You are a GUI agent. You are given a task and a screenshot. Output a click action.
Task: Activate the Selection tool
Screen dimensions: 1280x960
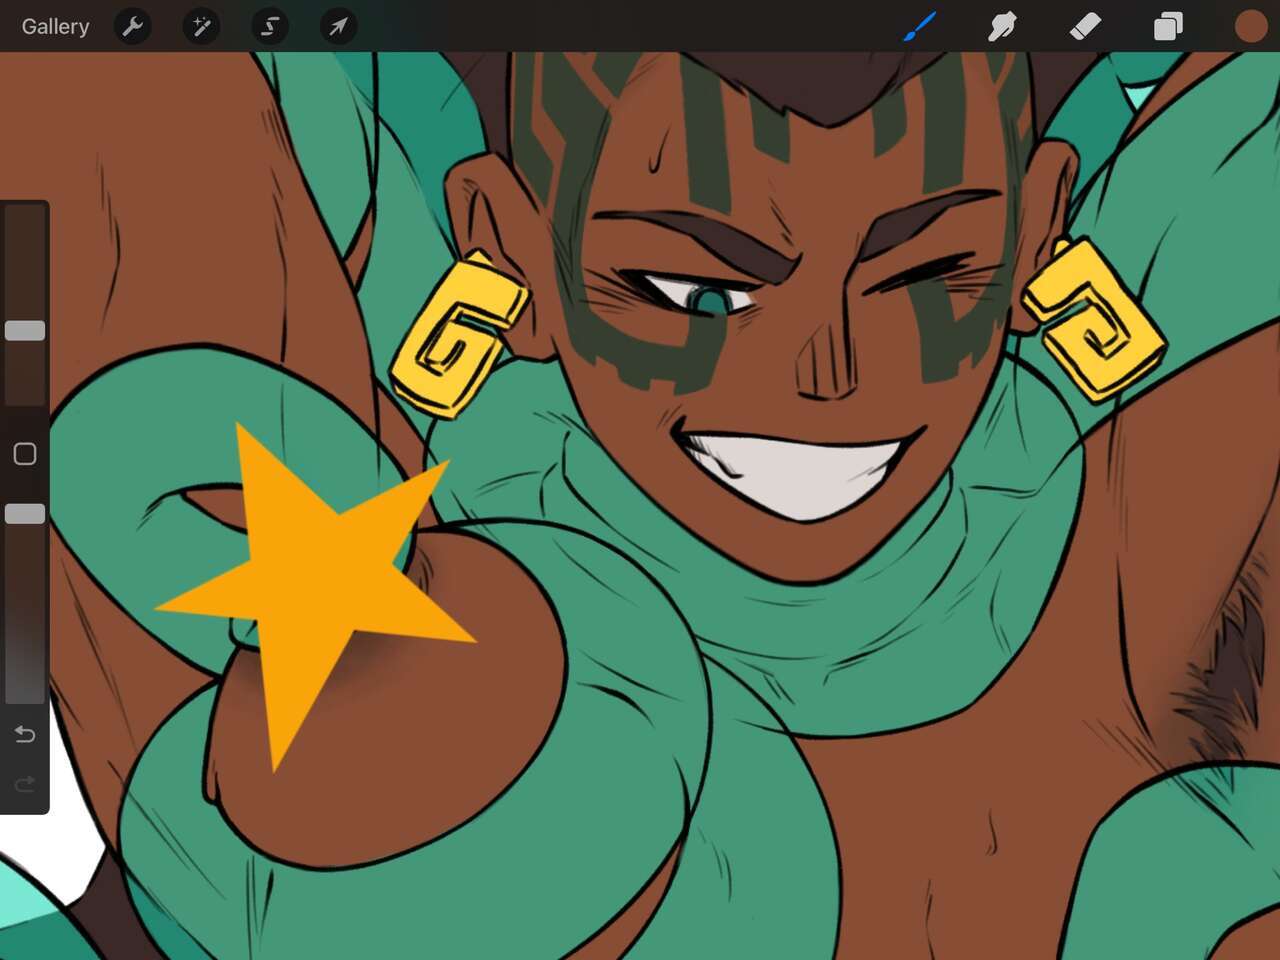coord(270,27)
